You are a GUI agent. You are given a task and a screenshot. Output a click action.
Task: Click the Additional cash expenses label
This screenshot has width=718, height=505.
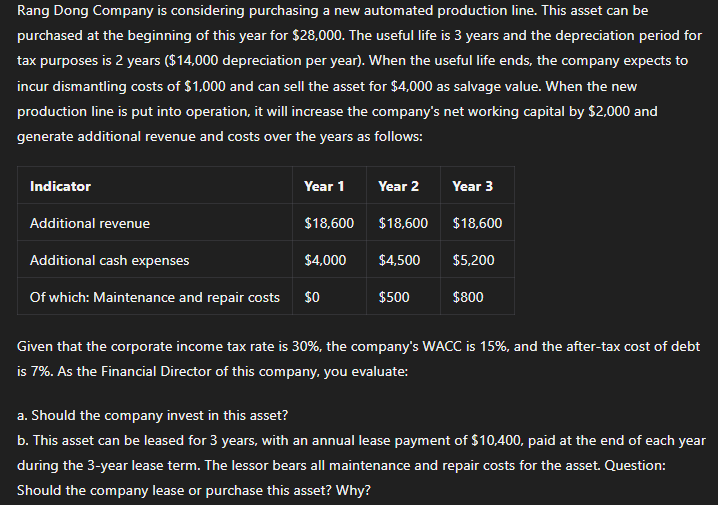[x=109, y=261]
